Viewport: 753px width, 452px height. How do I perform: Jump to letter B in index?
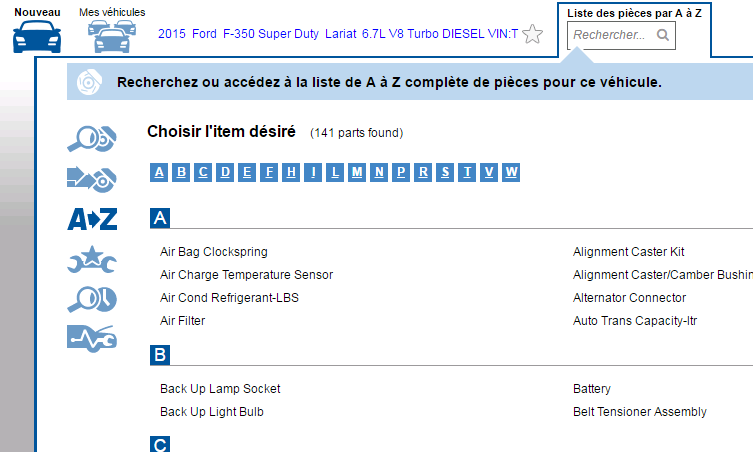coord(181,172)
